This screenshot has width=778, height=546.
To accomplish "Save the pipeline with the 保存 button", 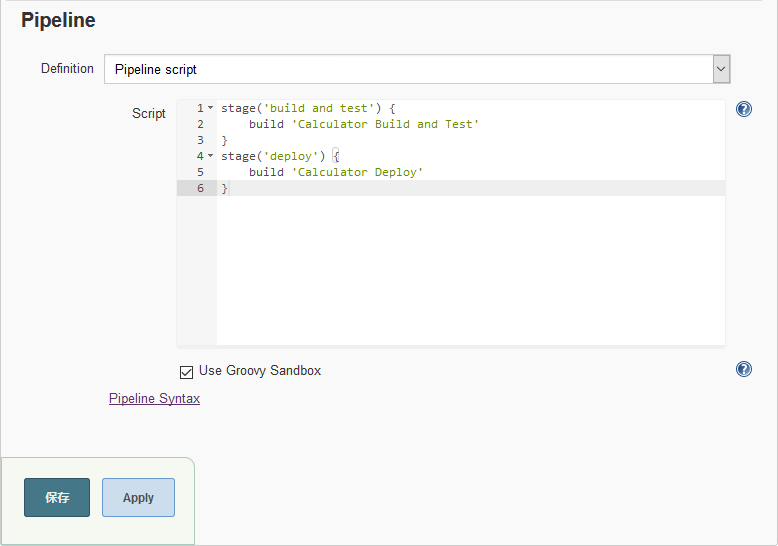I will pos(57,497).
